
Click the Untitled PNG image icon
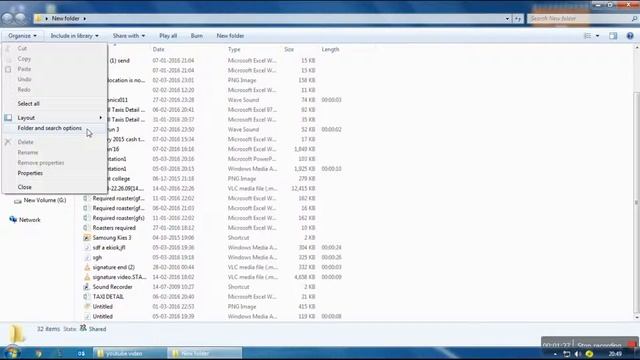point(87,307)
